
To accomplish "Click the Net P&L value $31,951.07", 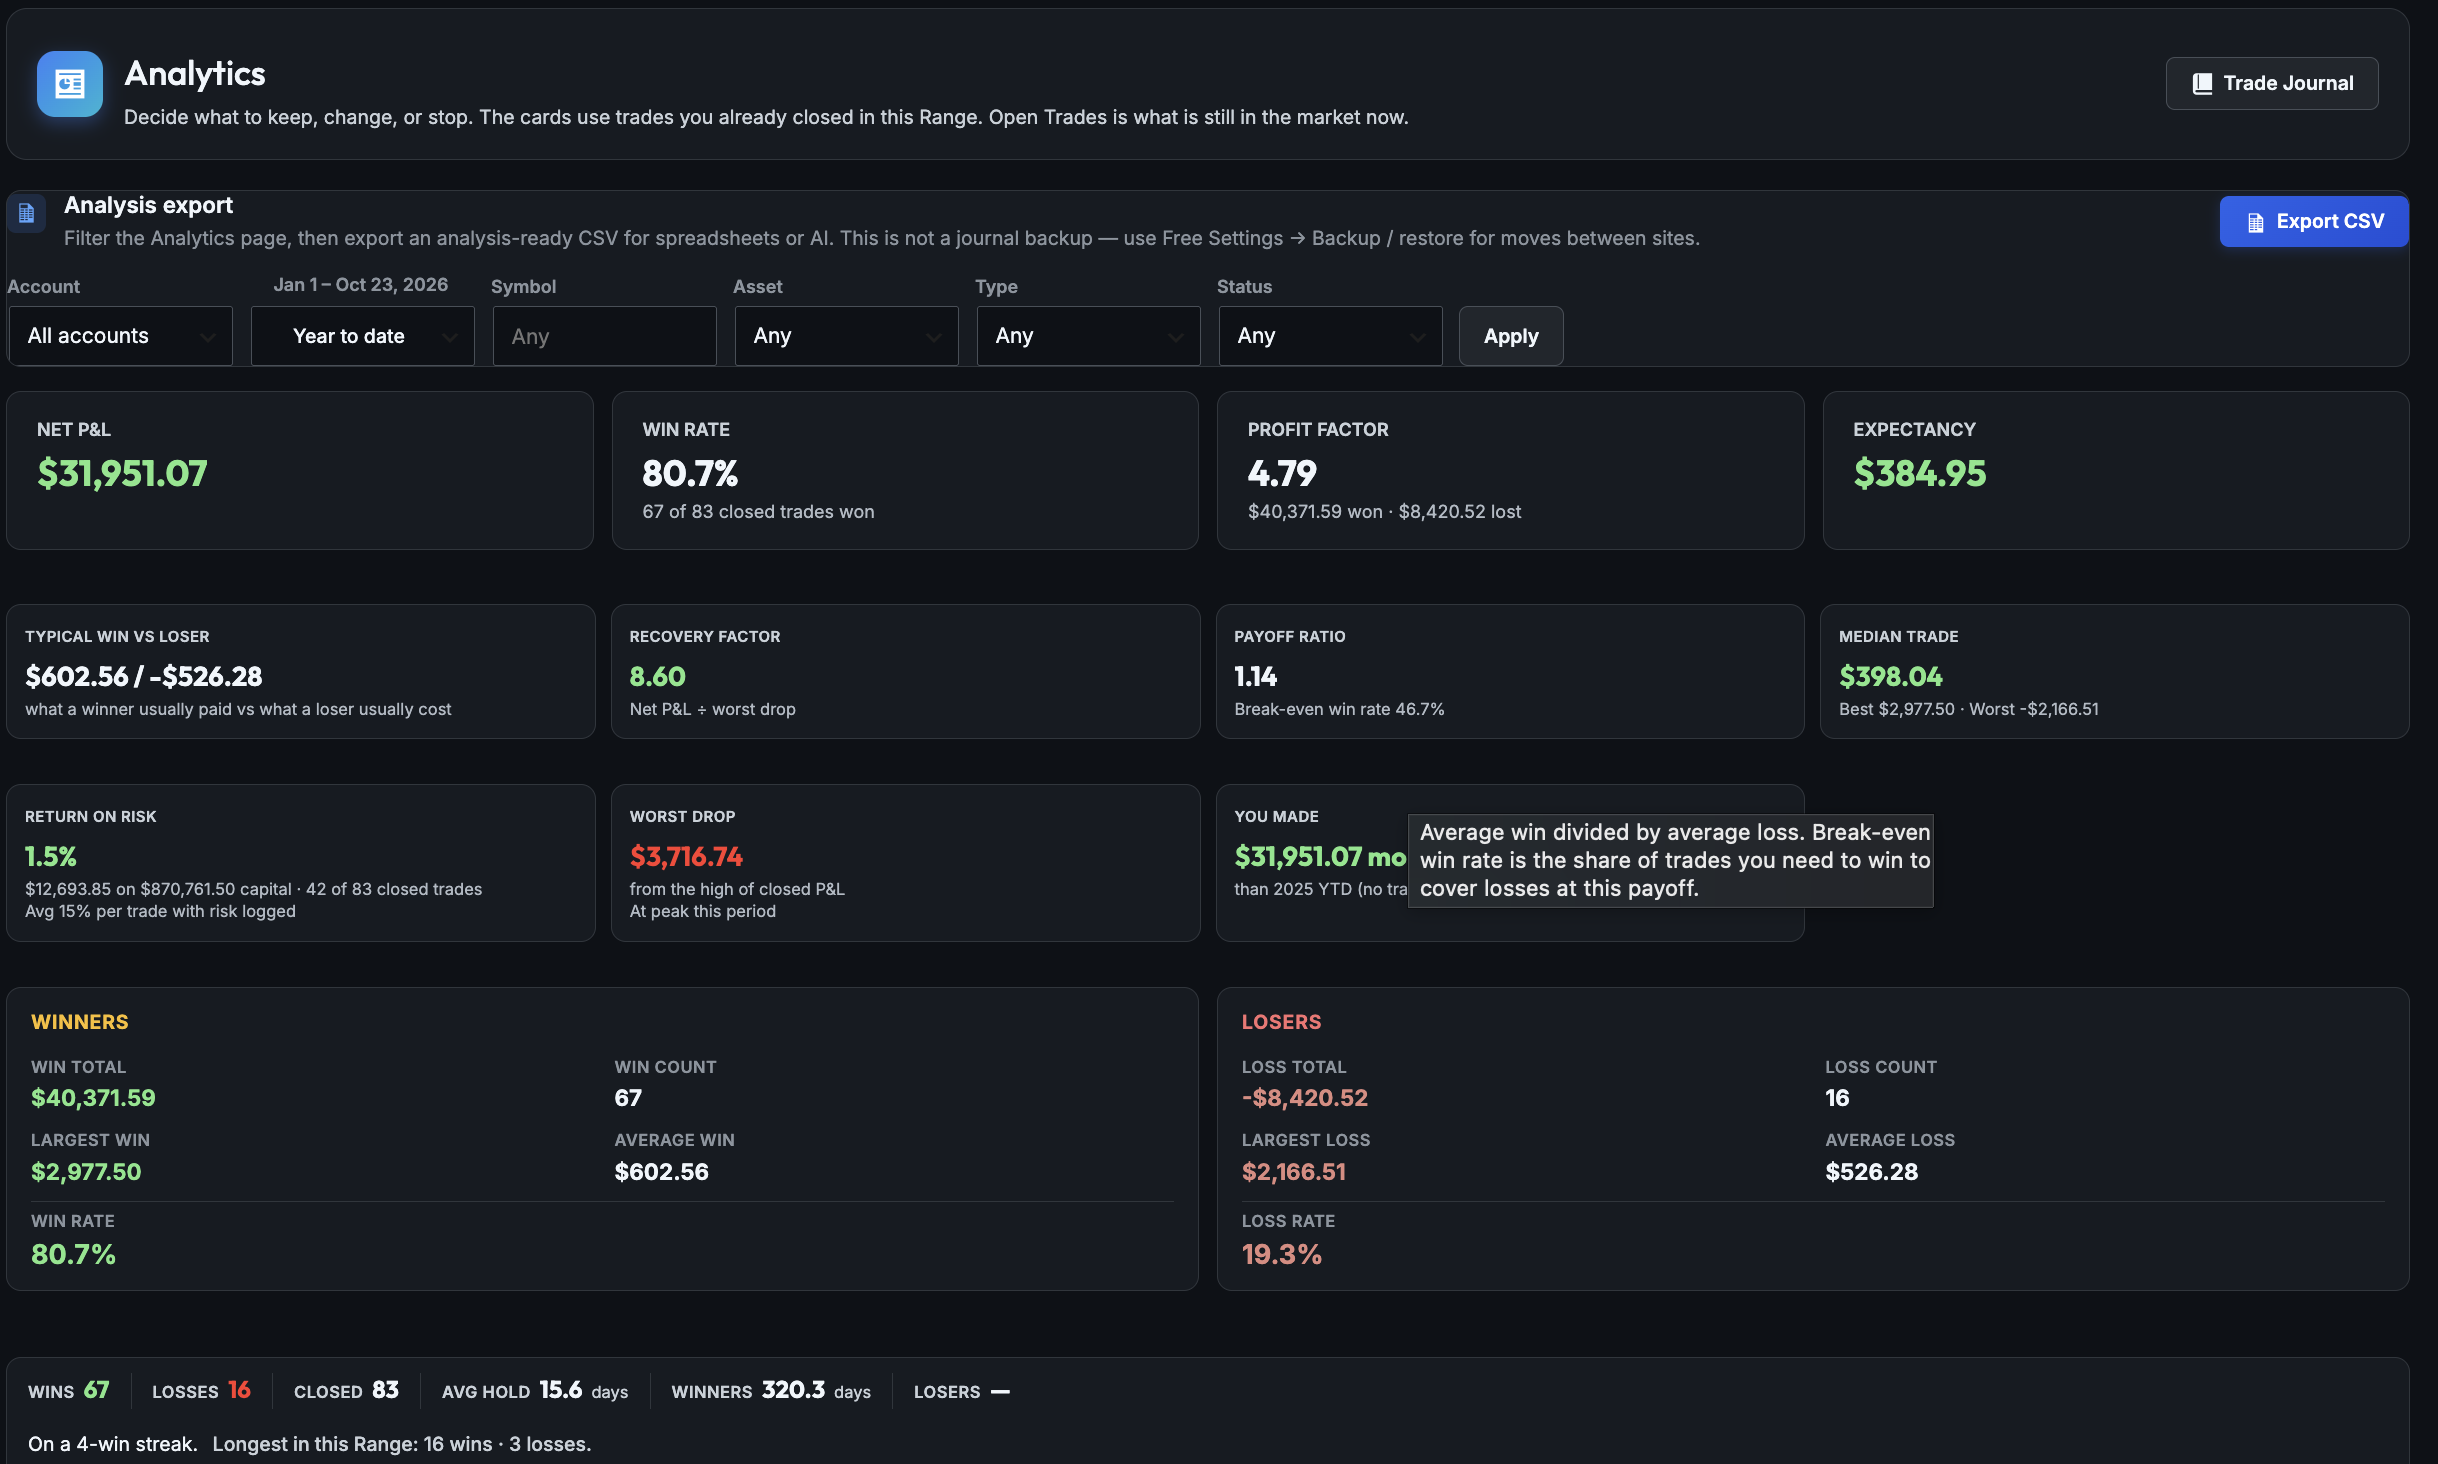I will tap(122, 473).
